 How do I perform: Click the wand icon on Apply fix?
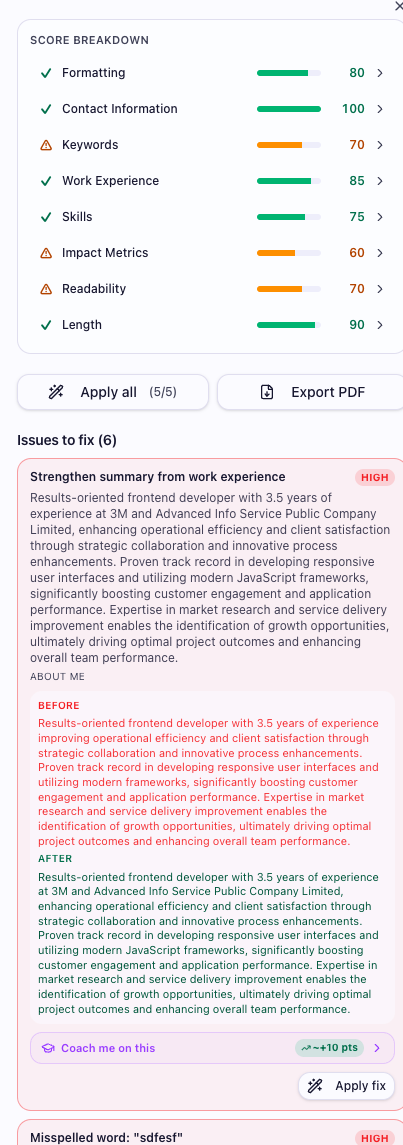(315, 1086)
